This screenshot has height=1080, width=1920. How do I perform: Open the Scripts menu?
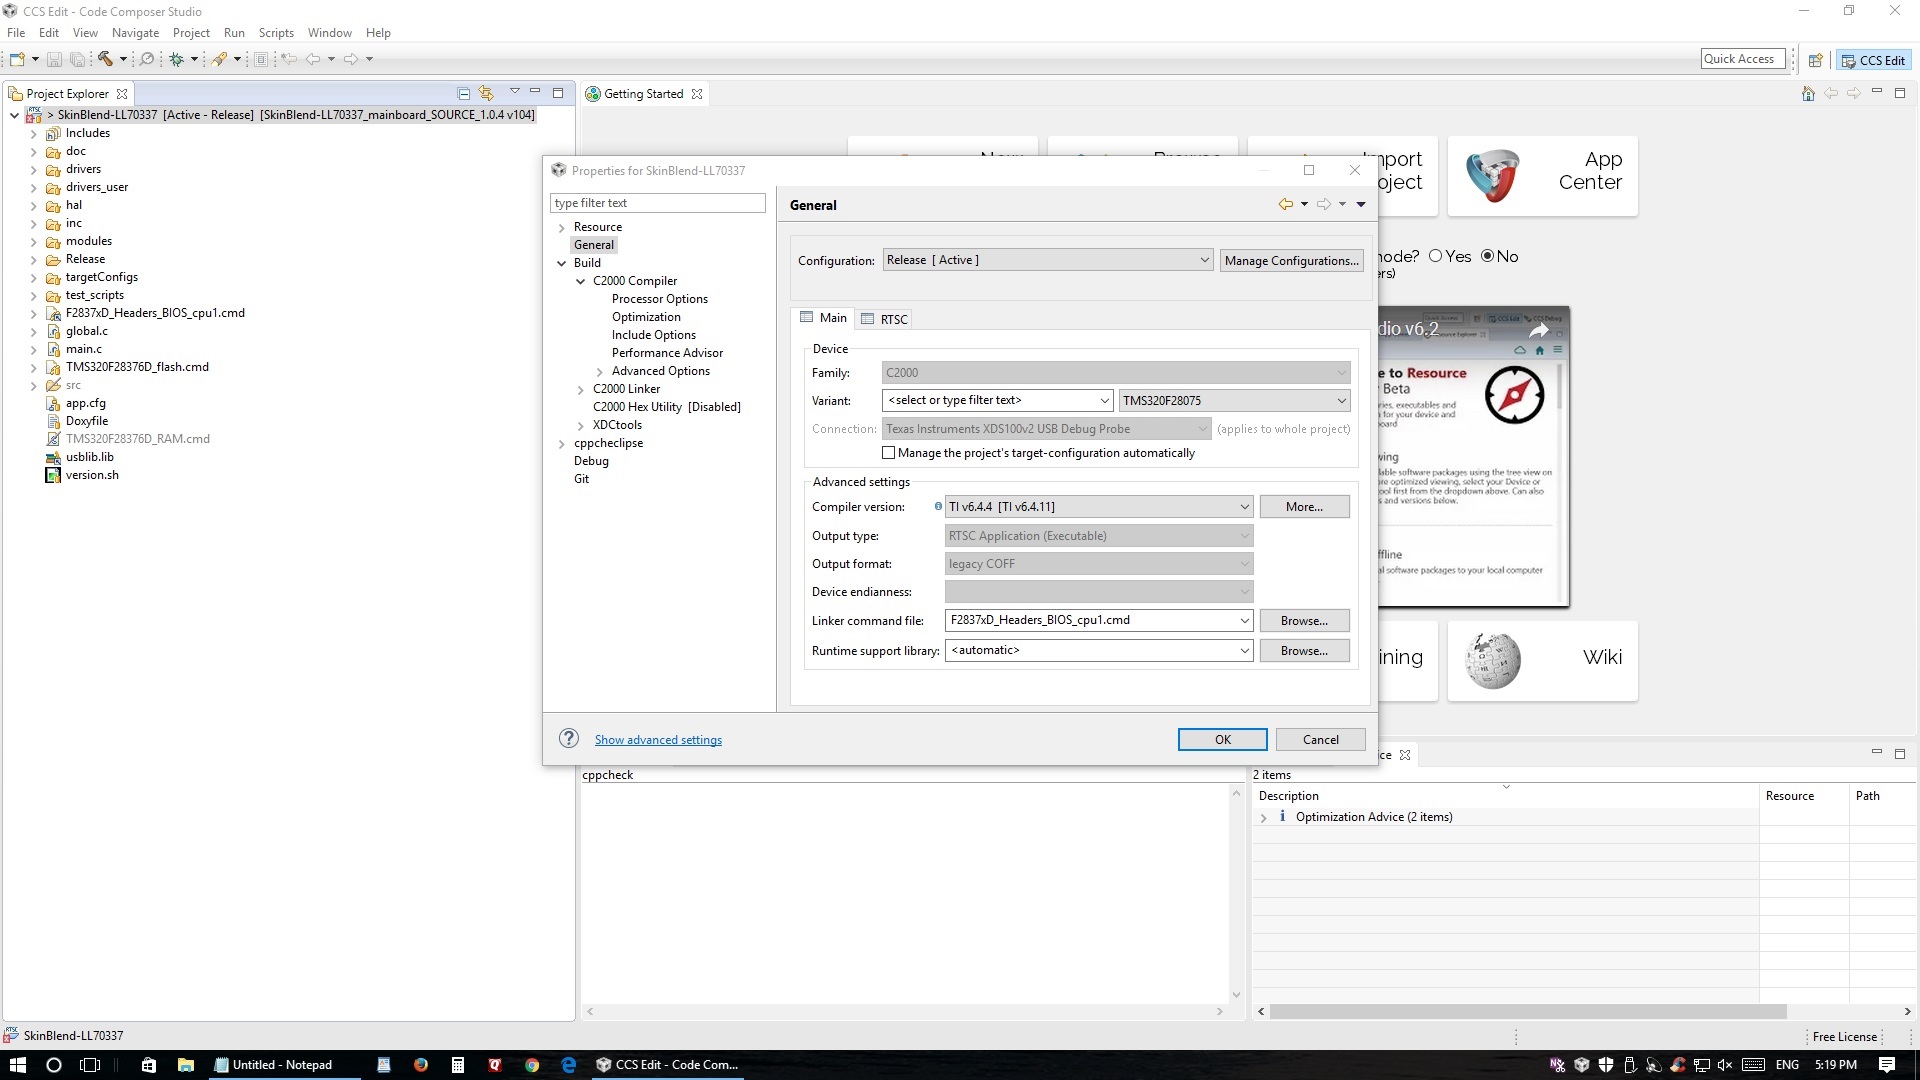[x=276, y=32]
